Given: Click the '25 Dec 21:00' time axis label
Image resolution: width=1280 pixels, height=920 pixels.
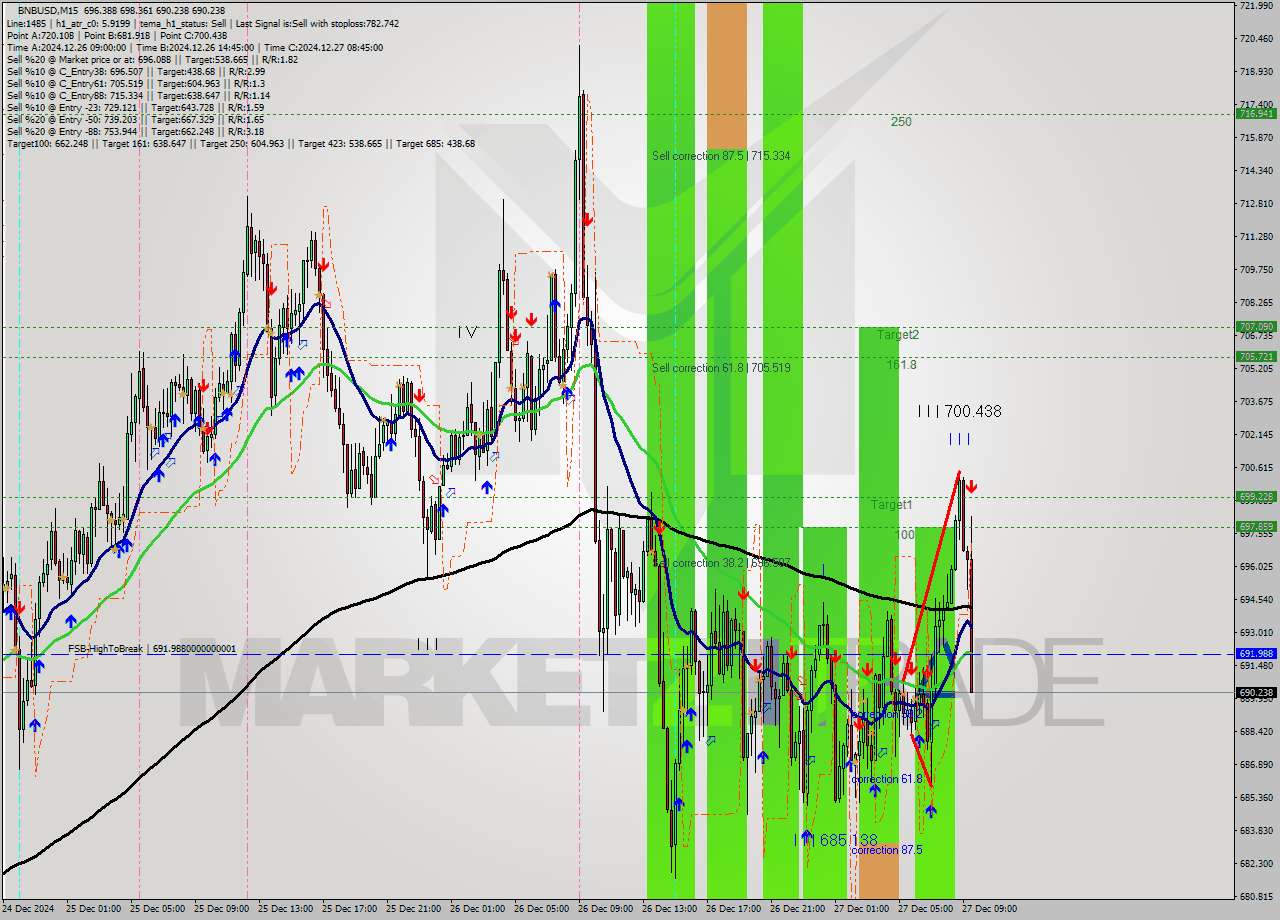Looking at the screenshot, I should click(412, 909).
